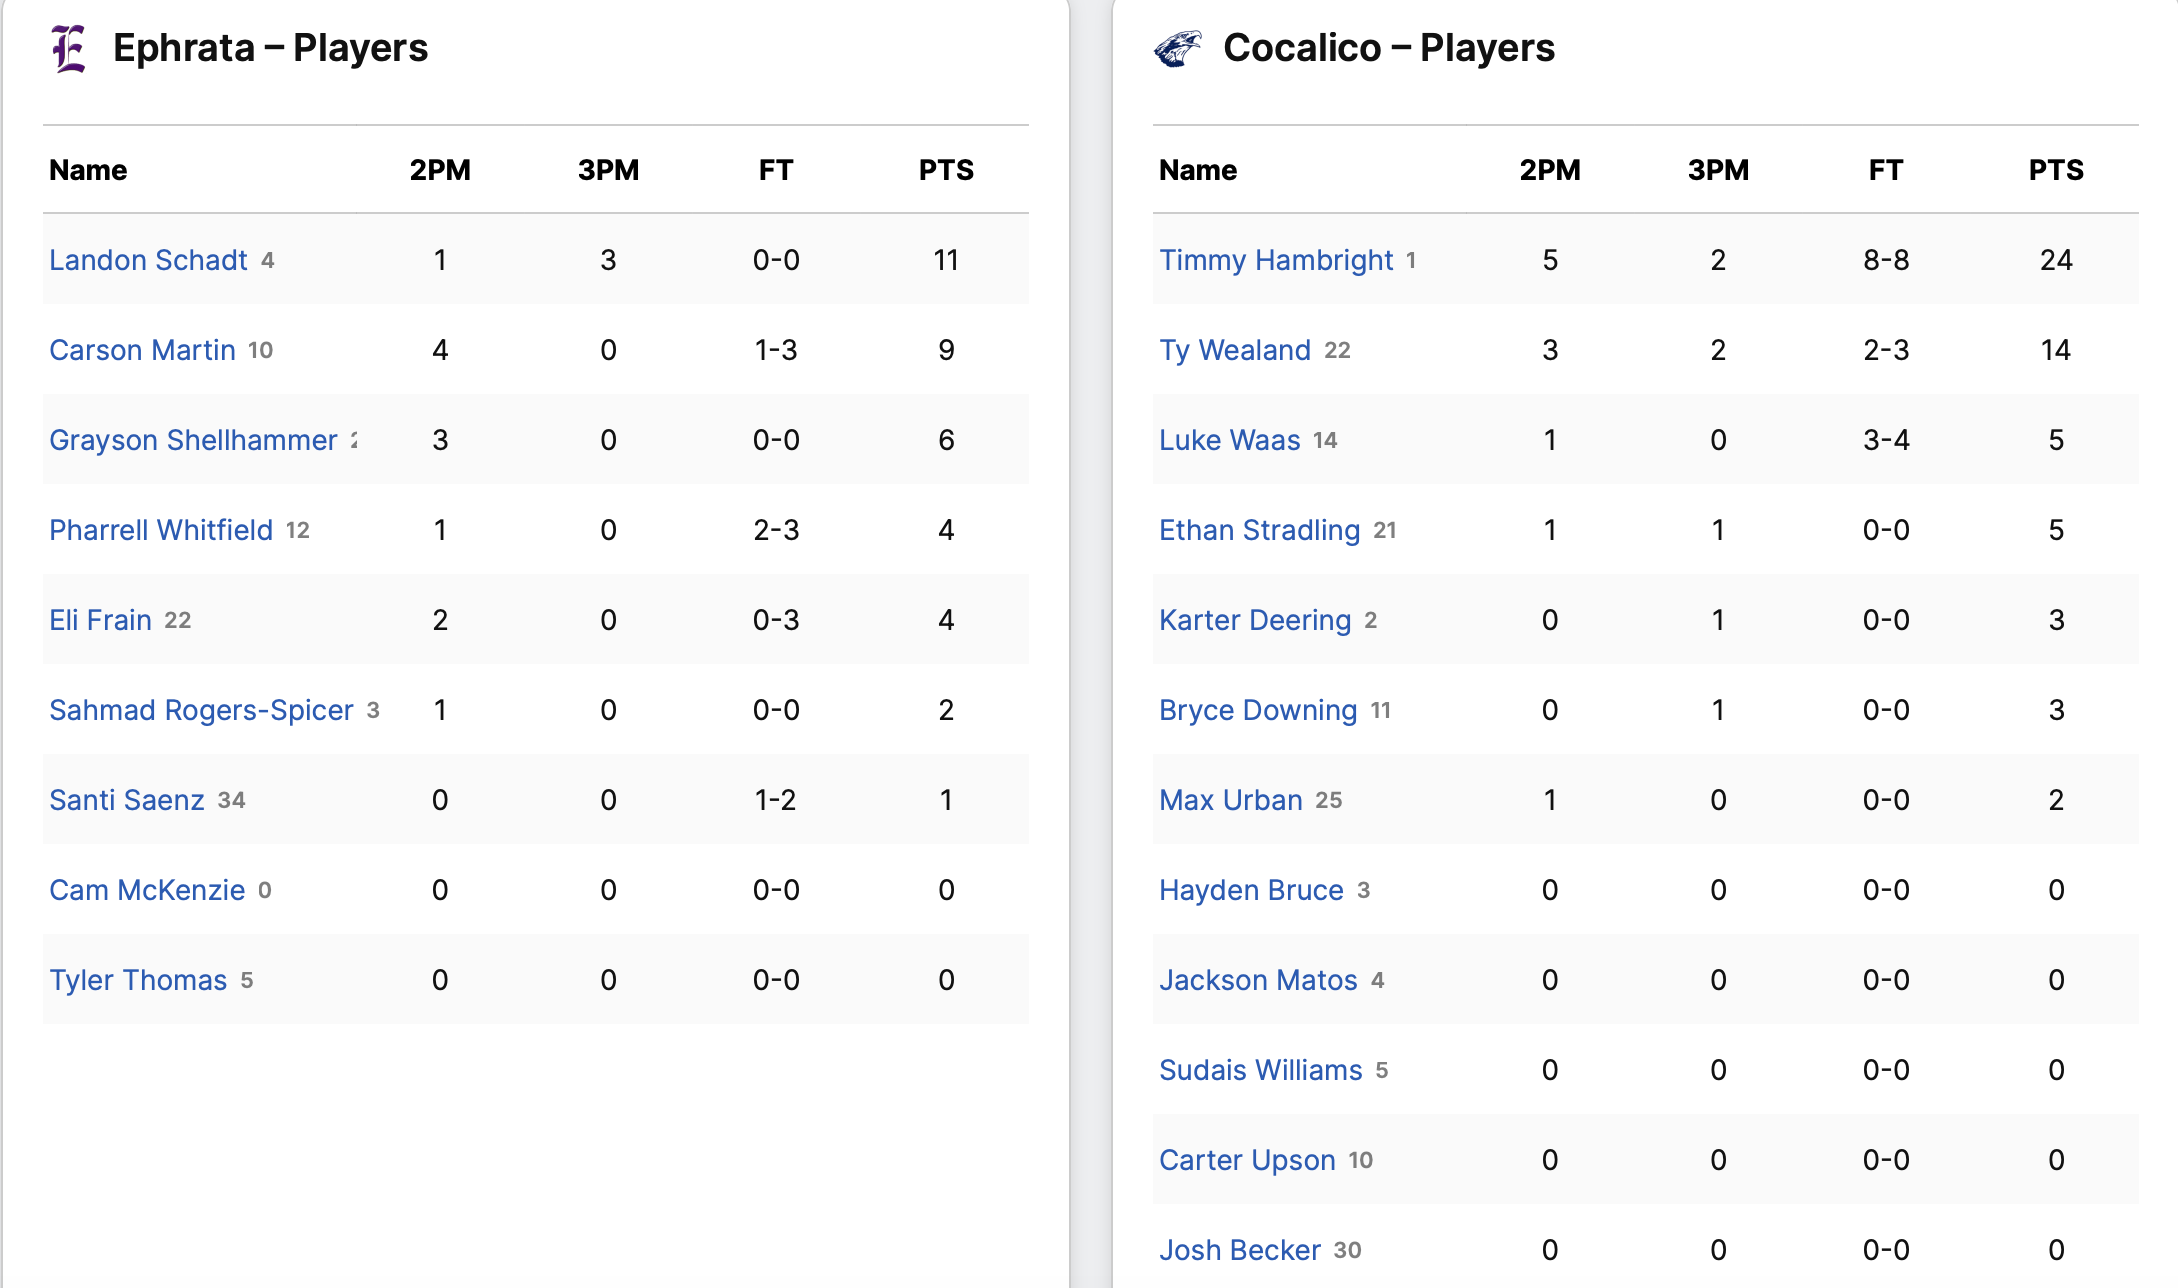
Task: Open Bryce Downing's profile link
Action: [1258, 710]
